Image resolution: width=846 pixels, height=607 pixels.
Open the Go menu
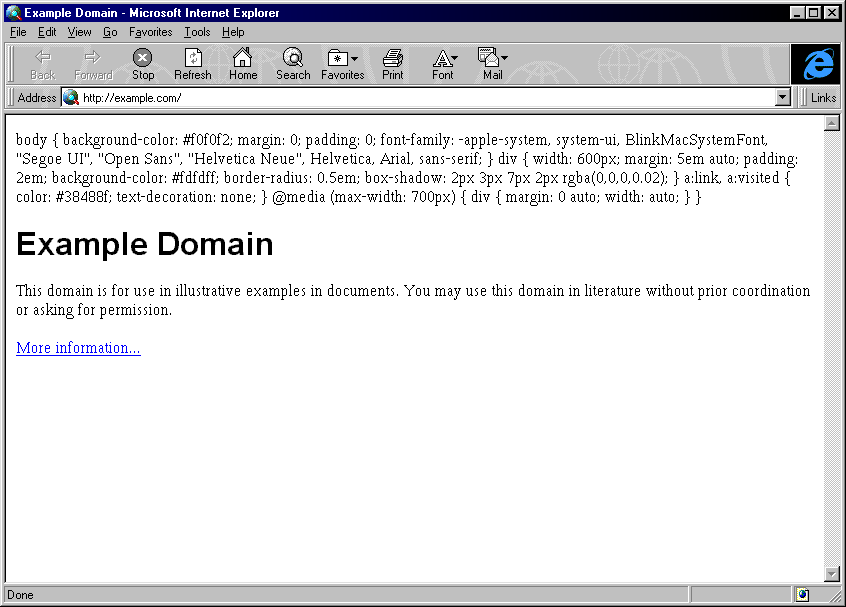click(x=110, y=32)
